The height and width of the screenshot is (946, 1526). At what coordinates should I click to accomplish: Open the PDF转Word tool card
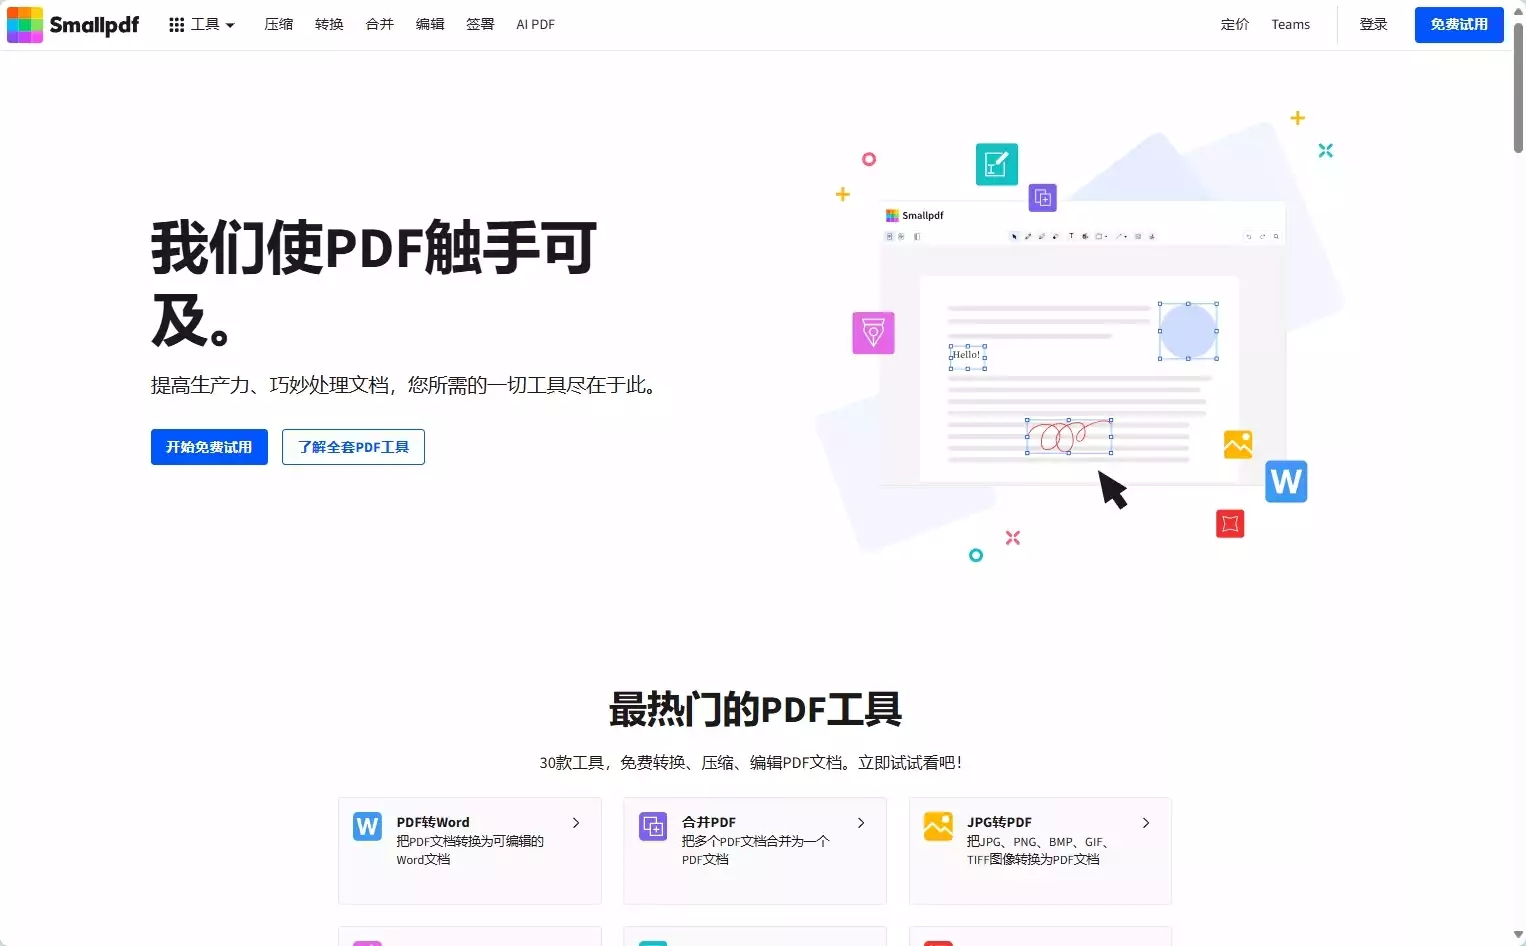tap(470, 851)
